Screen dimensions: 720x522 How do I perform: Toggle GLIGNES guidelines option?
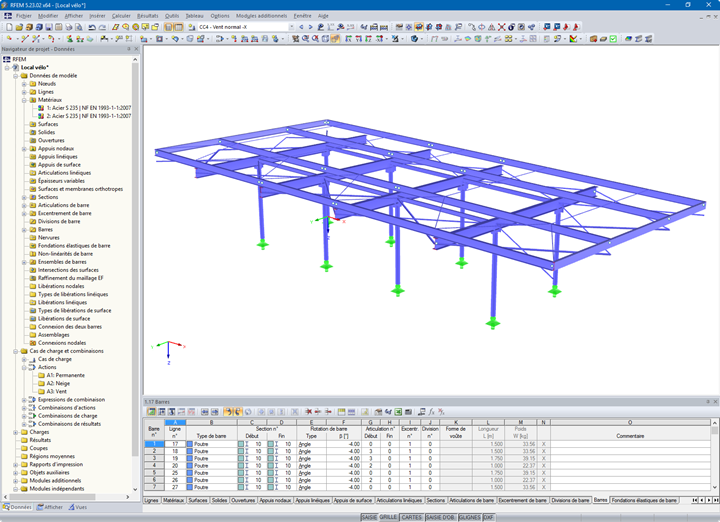coord(469,517)
